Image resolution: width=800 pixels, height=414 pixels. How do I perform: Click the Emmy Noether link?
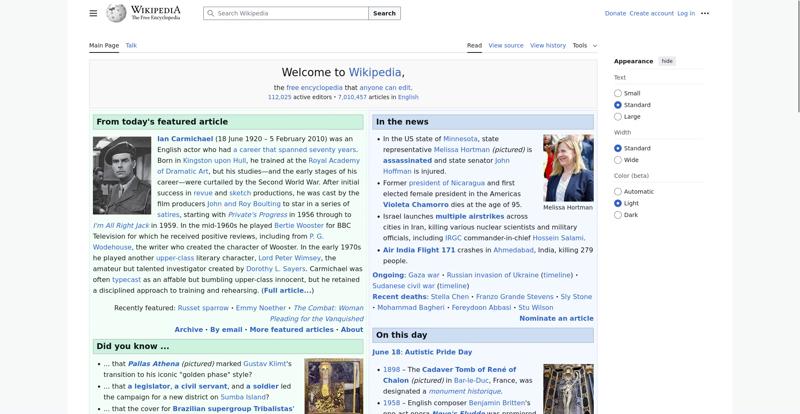pos(261,308)
